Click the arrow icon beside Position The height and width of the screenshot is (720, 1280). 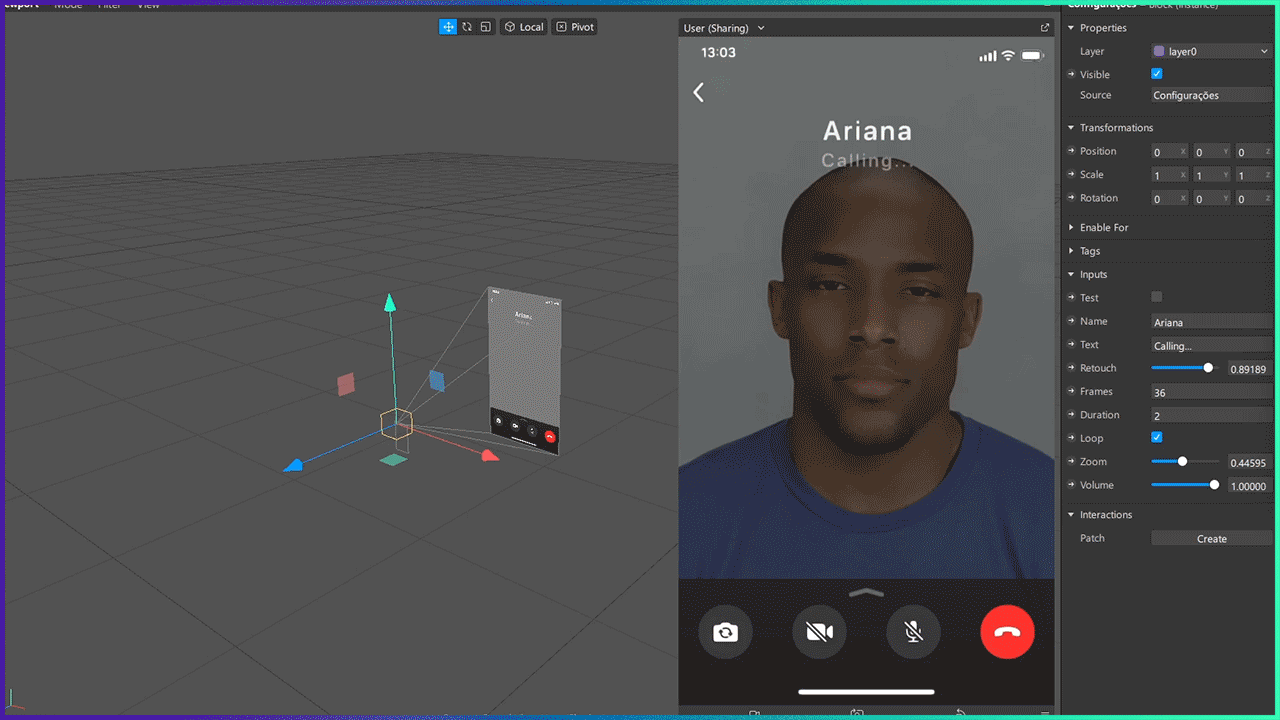click(x=1071, y=151)
